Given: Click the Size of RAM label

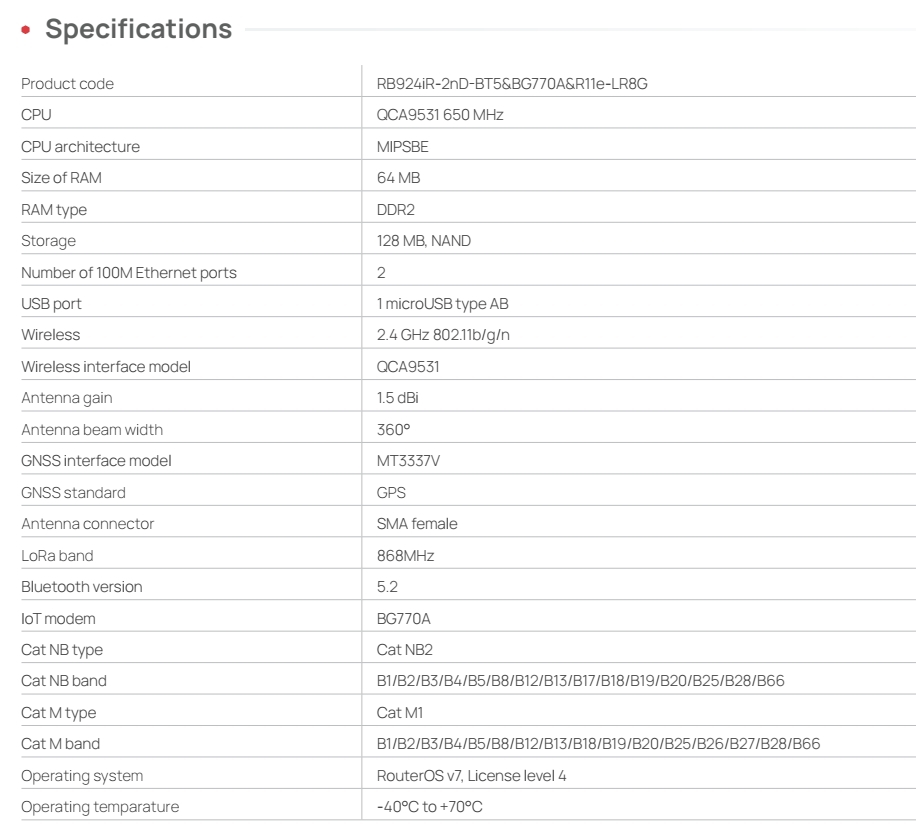Looking at the screenshot, I should coord(60,179).
